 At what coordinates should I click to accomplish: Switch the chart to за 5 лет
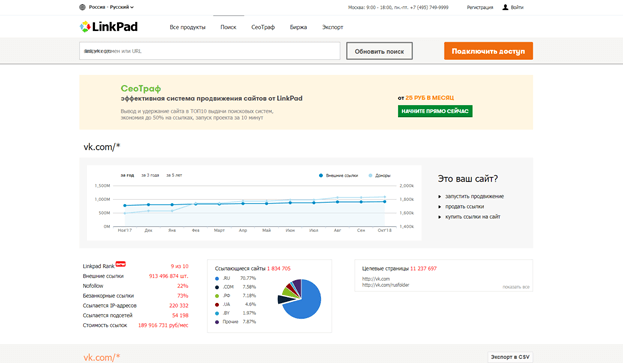tap(174, 175)
